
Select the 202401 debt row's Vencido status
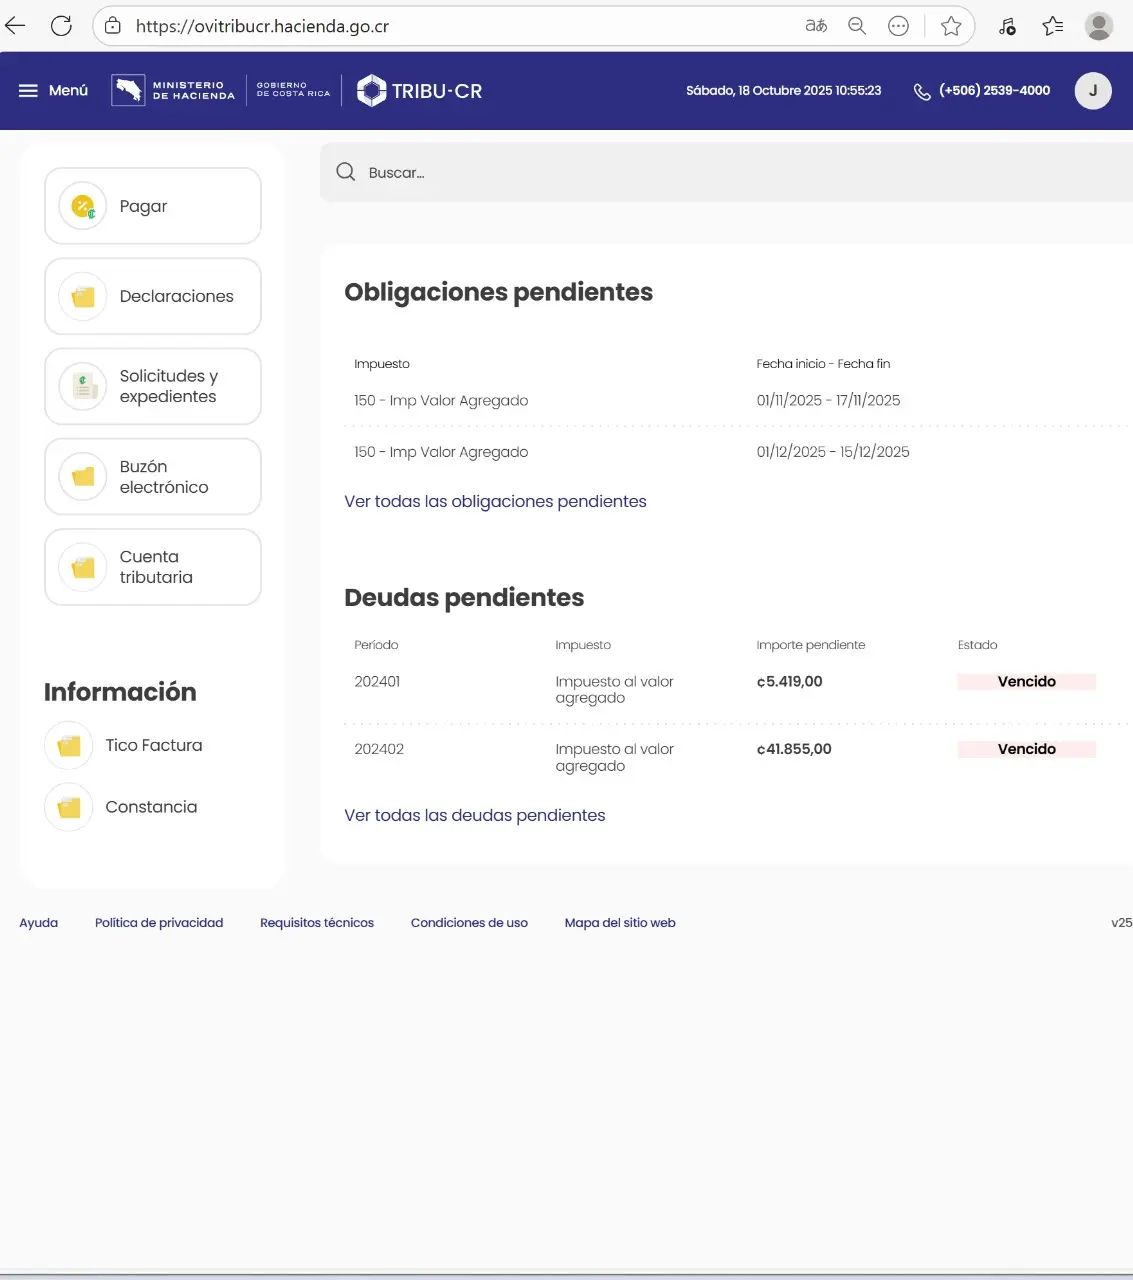click(1026, 682)
